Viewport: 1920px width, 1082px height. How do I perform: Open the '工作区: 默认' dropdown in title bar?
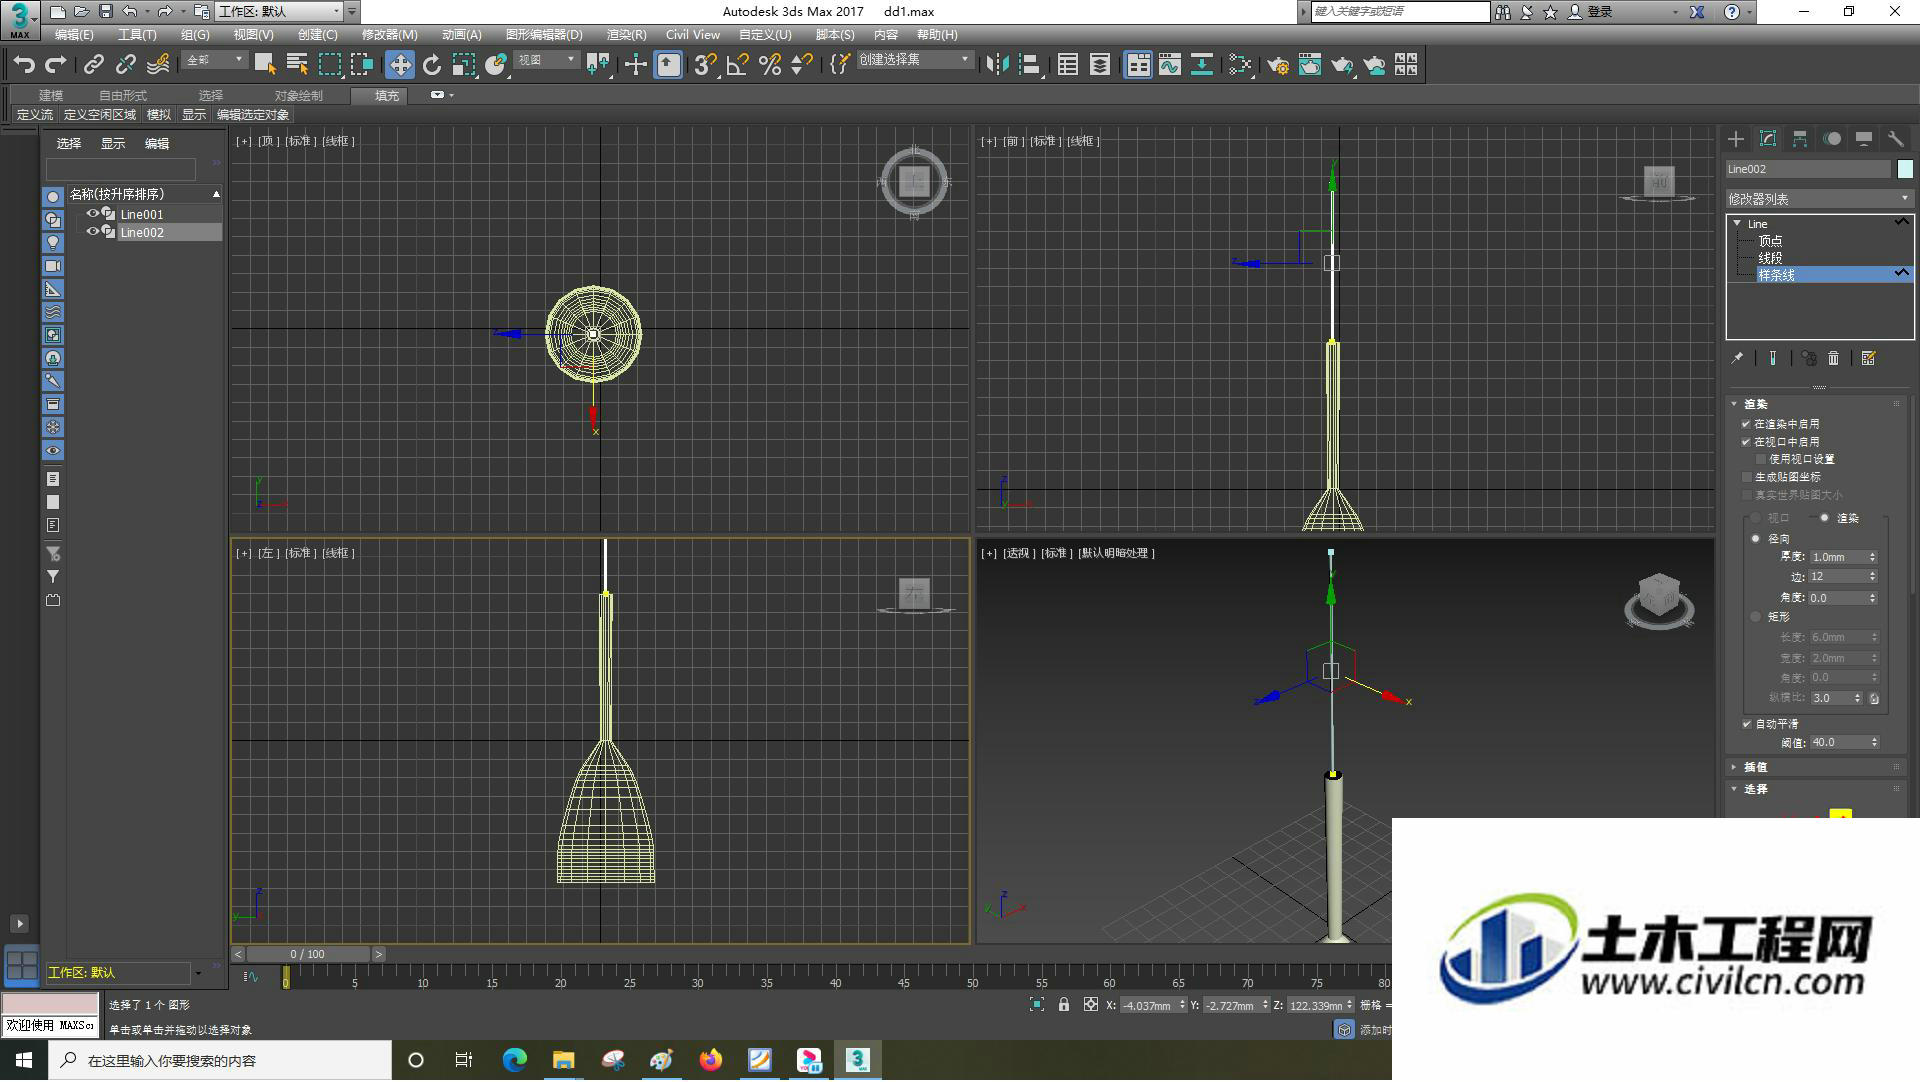point(281,12)
